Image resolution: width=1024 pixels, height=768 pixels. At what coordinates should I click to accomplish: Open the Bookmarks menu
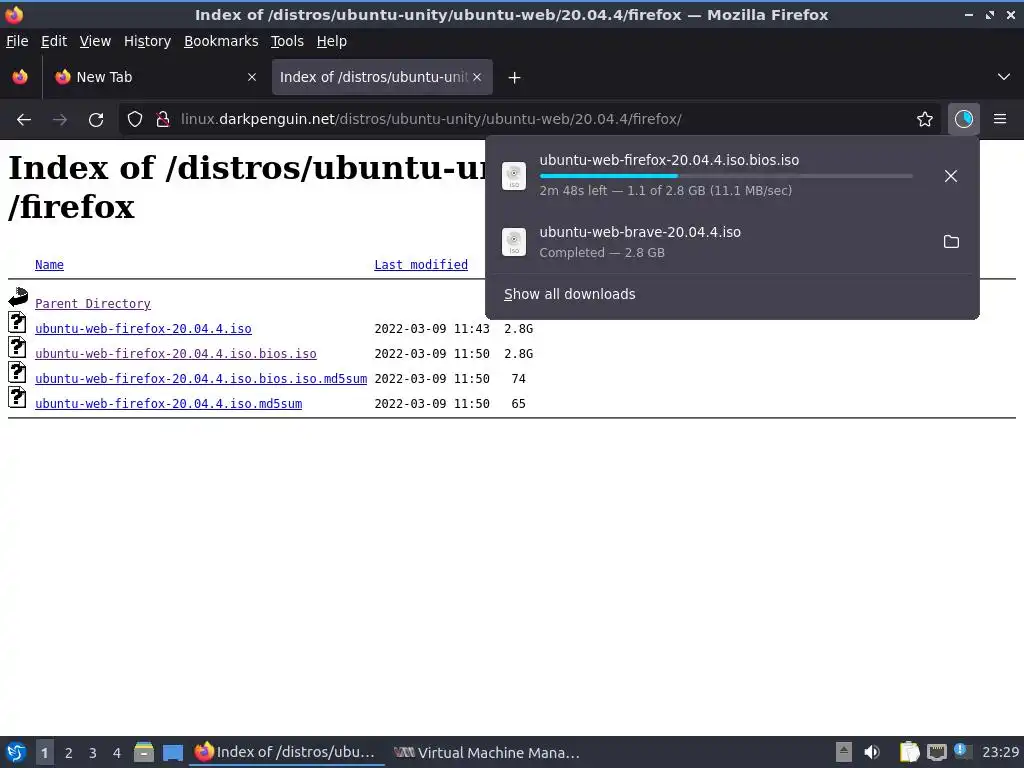pos(221,41)
